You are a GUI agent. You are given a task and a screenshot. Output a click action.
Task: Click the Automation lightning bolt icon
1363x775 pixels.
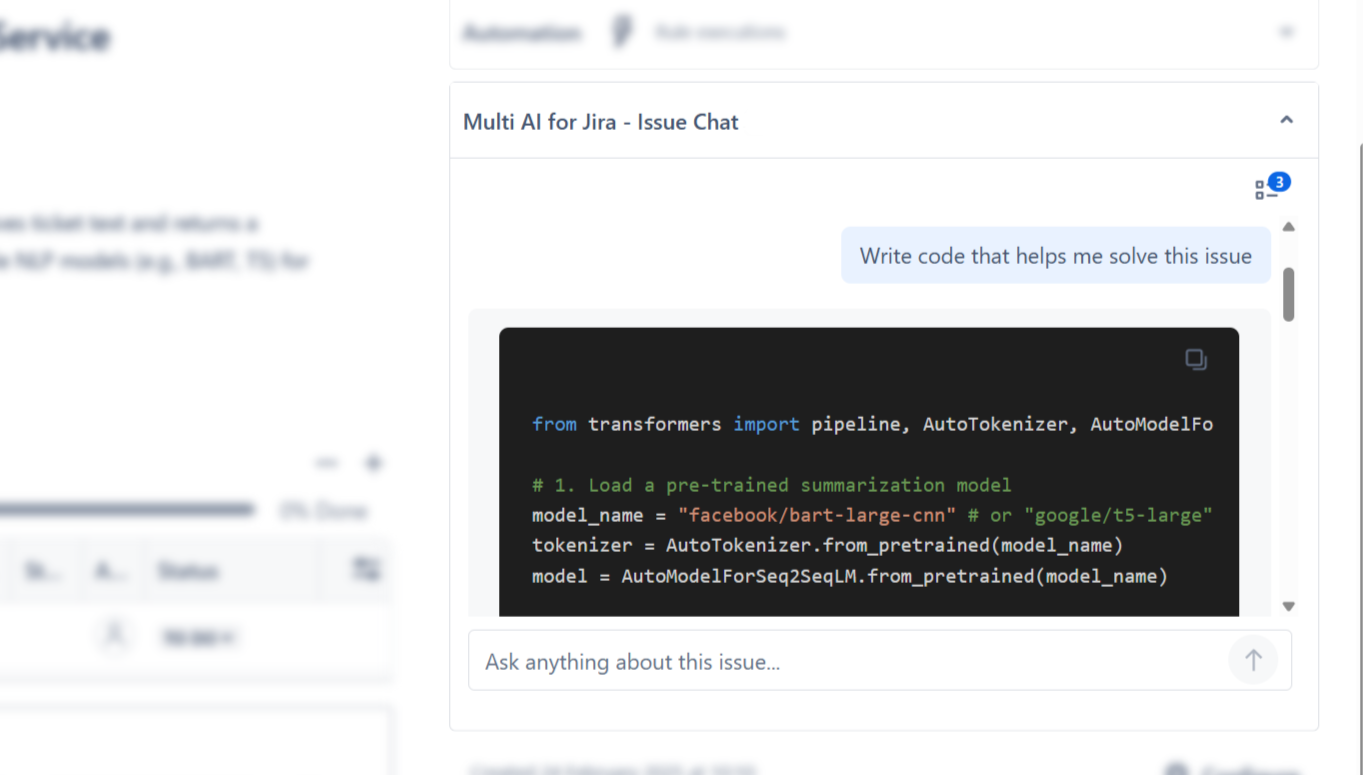coord(622,32)
